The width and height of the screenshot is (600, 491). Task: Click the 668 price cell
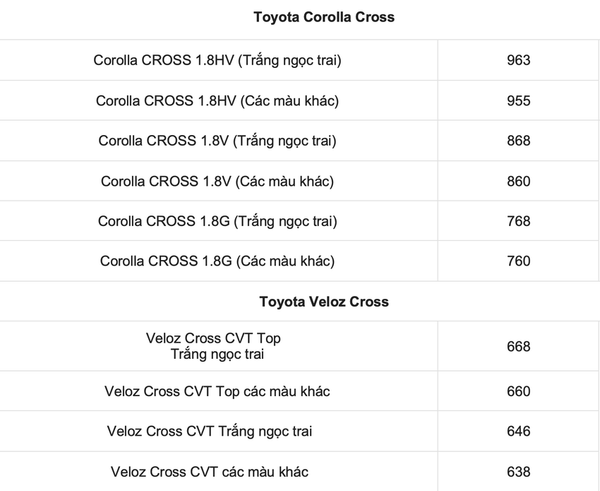tap(518, 347)
